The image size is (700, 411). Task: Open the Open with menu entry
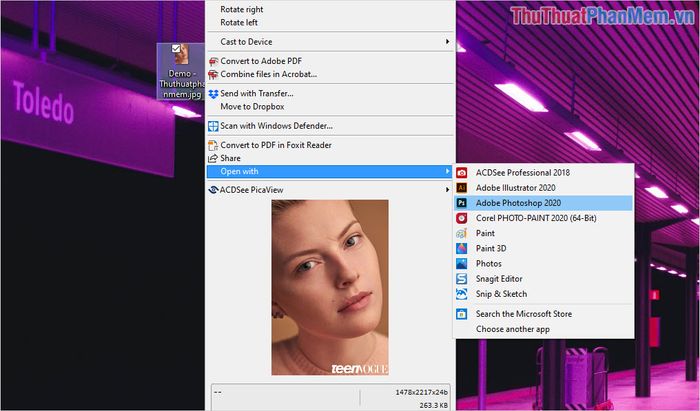coord(330,171)
